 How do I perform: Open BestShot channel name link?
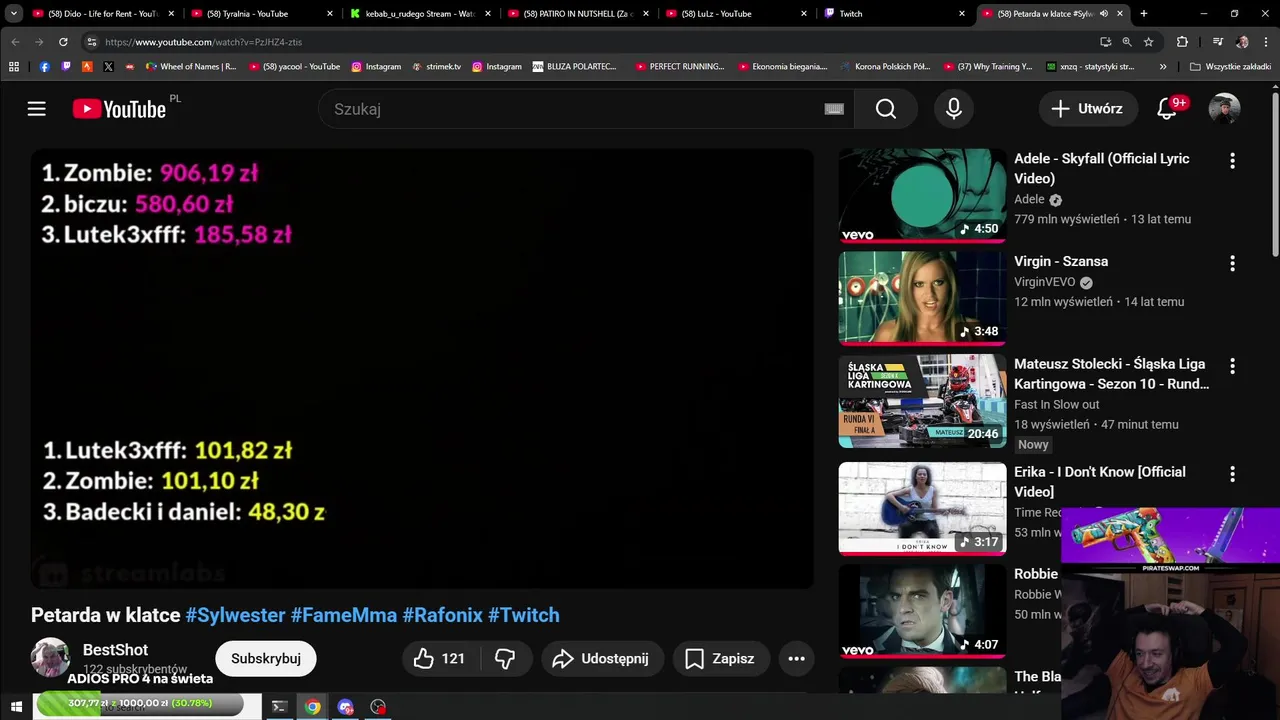click(115, 650)
